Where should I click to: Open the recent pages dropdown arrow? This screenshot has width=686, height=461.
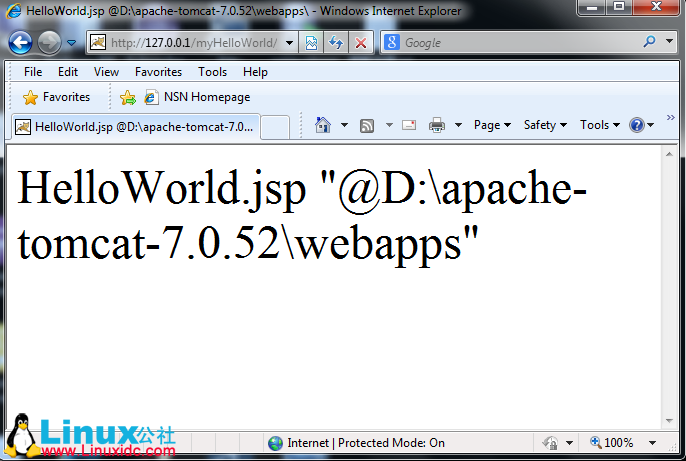(71, 43)
